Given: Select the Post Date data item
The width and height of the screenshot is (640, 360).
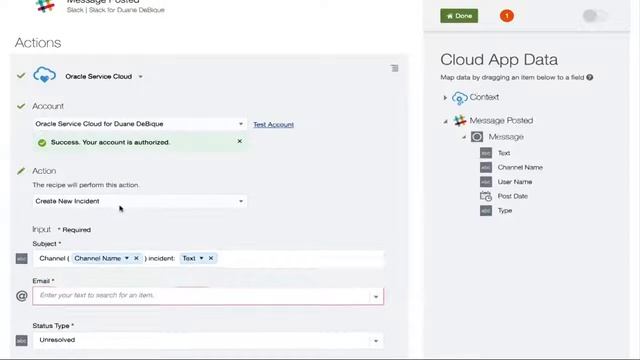Looking at the screenshot, I should [x=513, y=196].
